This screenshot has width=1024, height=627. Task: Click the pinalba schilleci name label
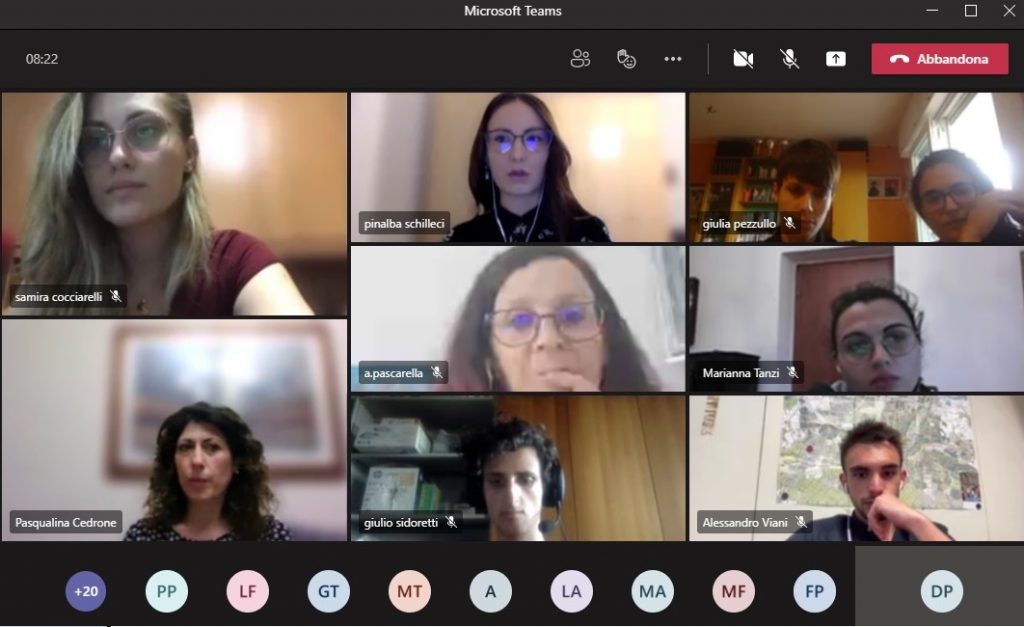(404, 223)
